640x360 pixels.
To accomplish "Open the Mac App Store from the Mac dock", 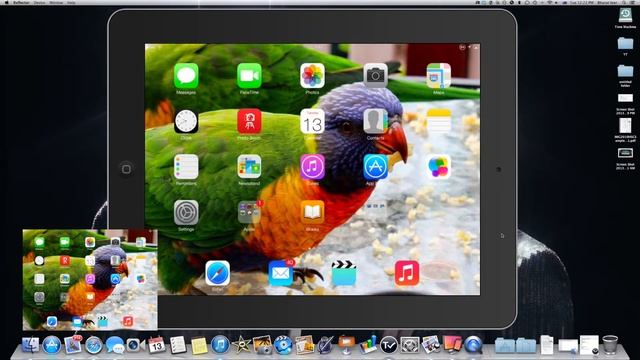I will pyautogui.click(x=52, y=345).
